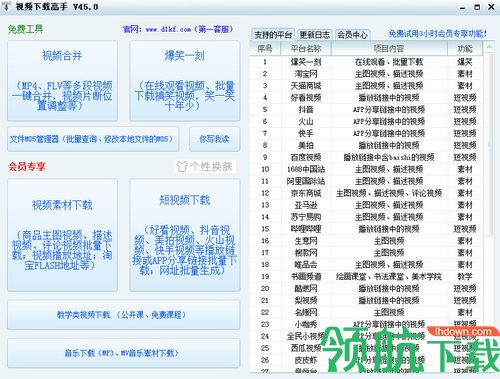Click 绘画课堂、书法课堂、美术学院 cell
The height and width of the screenshot is (379, 500).
tap(389, 277)
